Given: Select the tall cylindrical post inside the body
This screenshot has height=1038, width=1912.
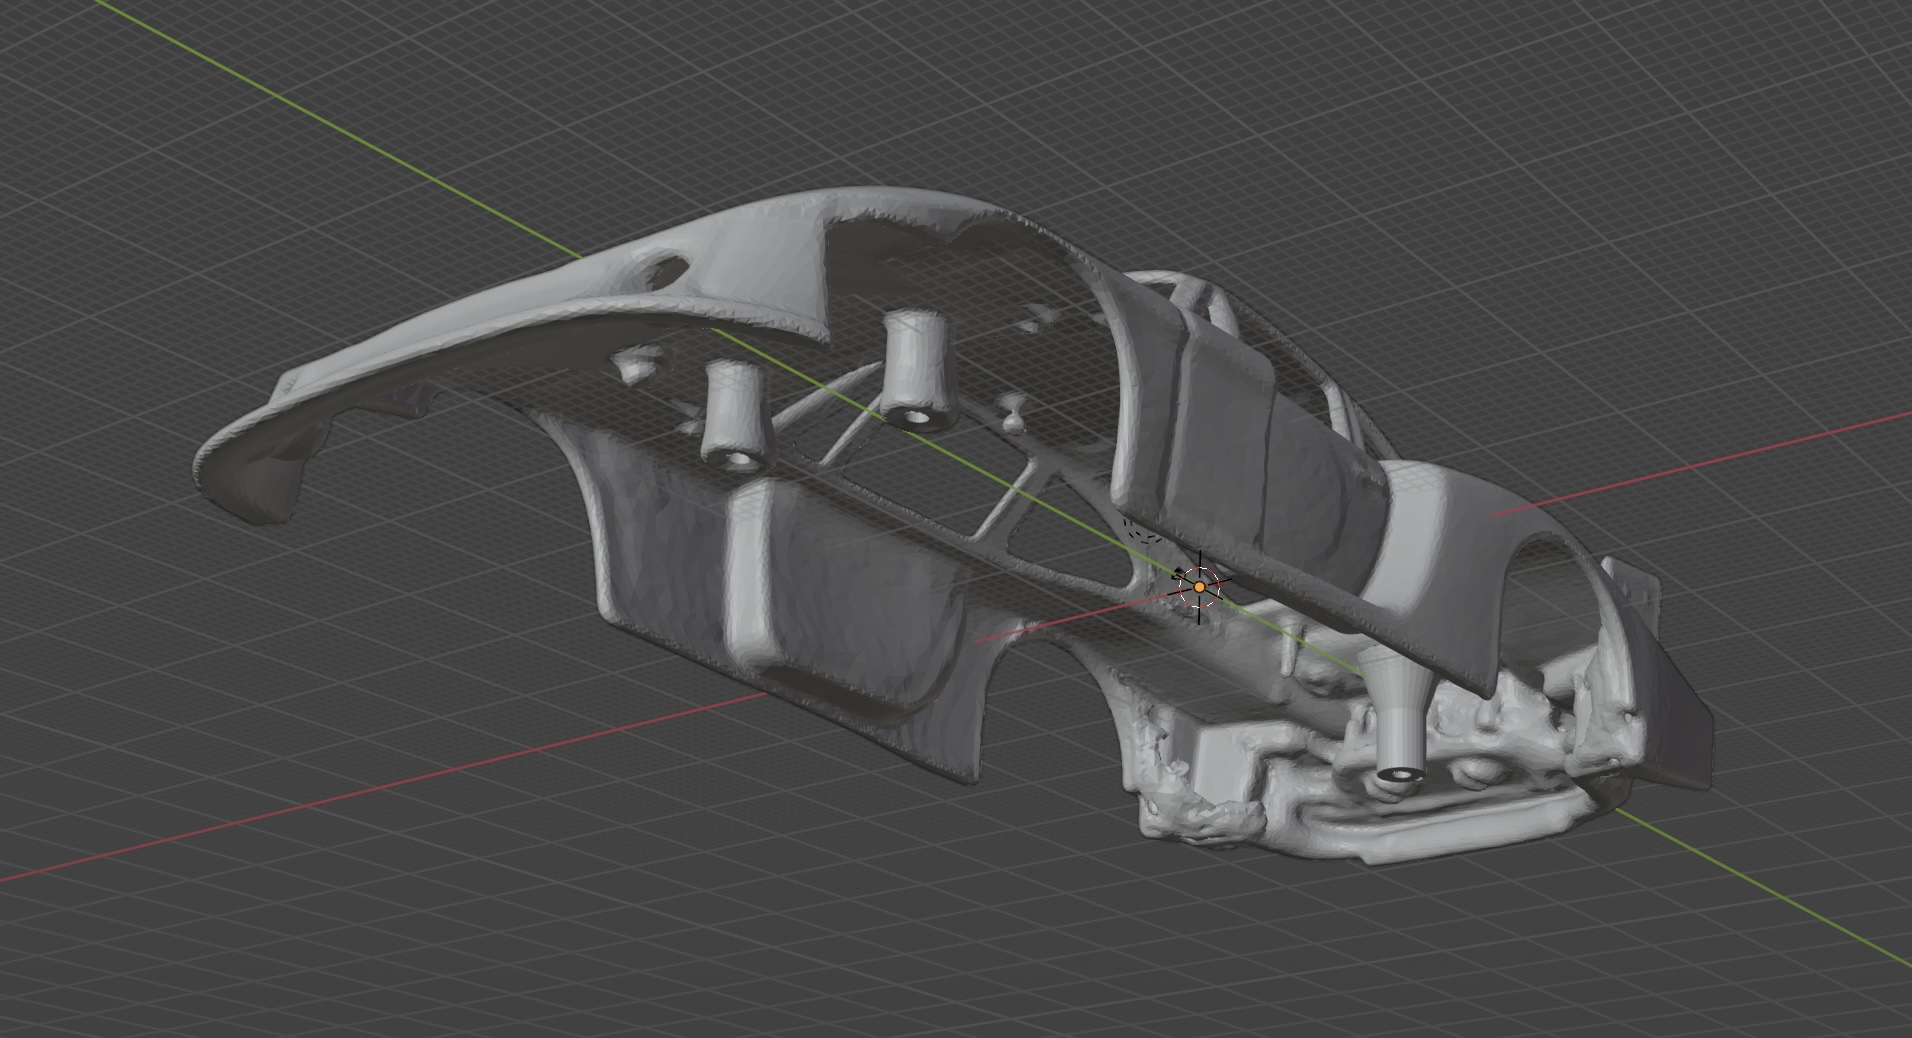Looking at the screenshot, I should (x=915, y=368).
